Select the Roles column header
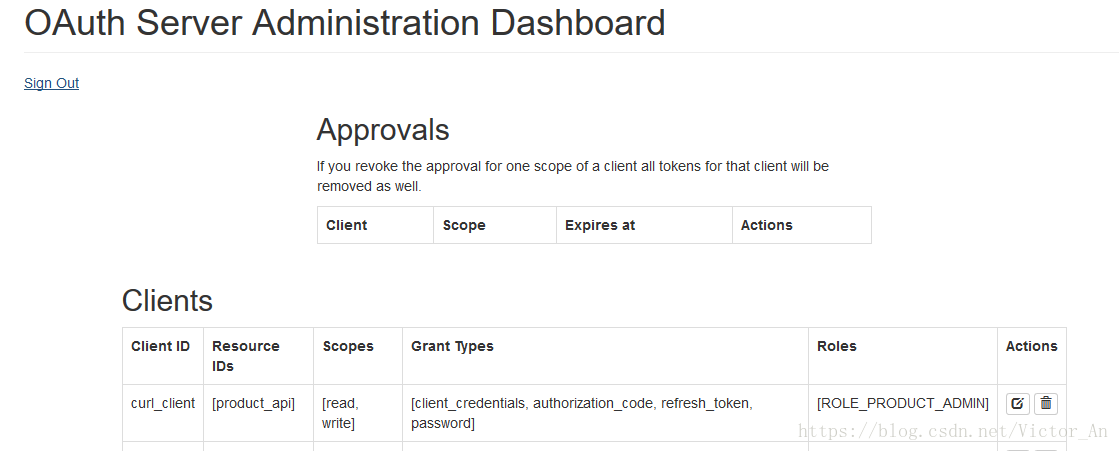1119x451 pixels. point(836,346)
